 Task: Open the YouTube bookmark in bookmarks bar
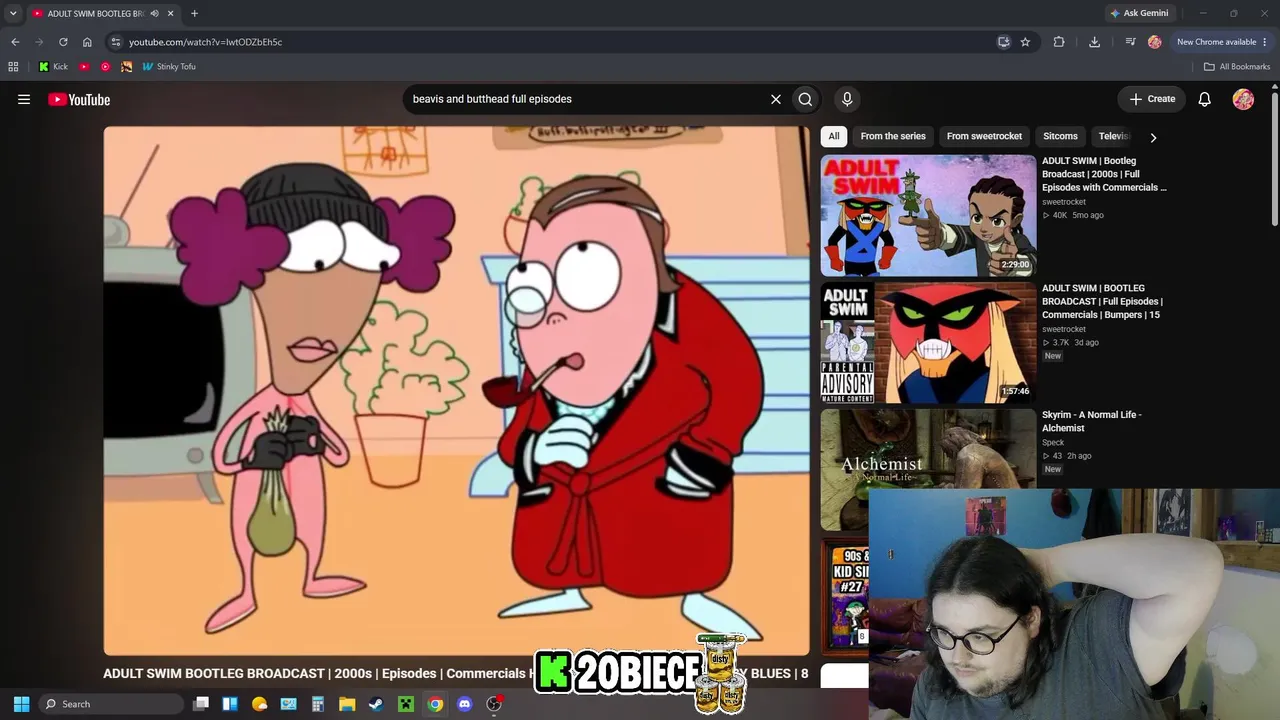tap(84, 67)
